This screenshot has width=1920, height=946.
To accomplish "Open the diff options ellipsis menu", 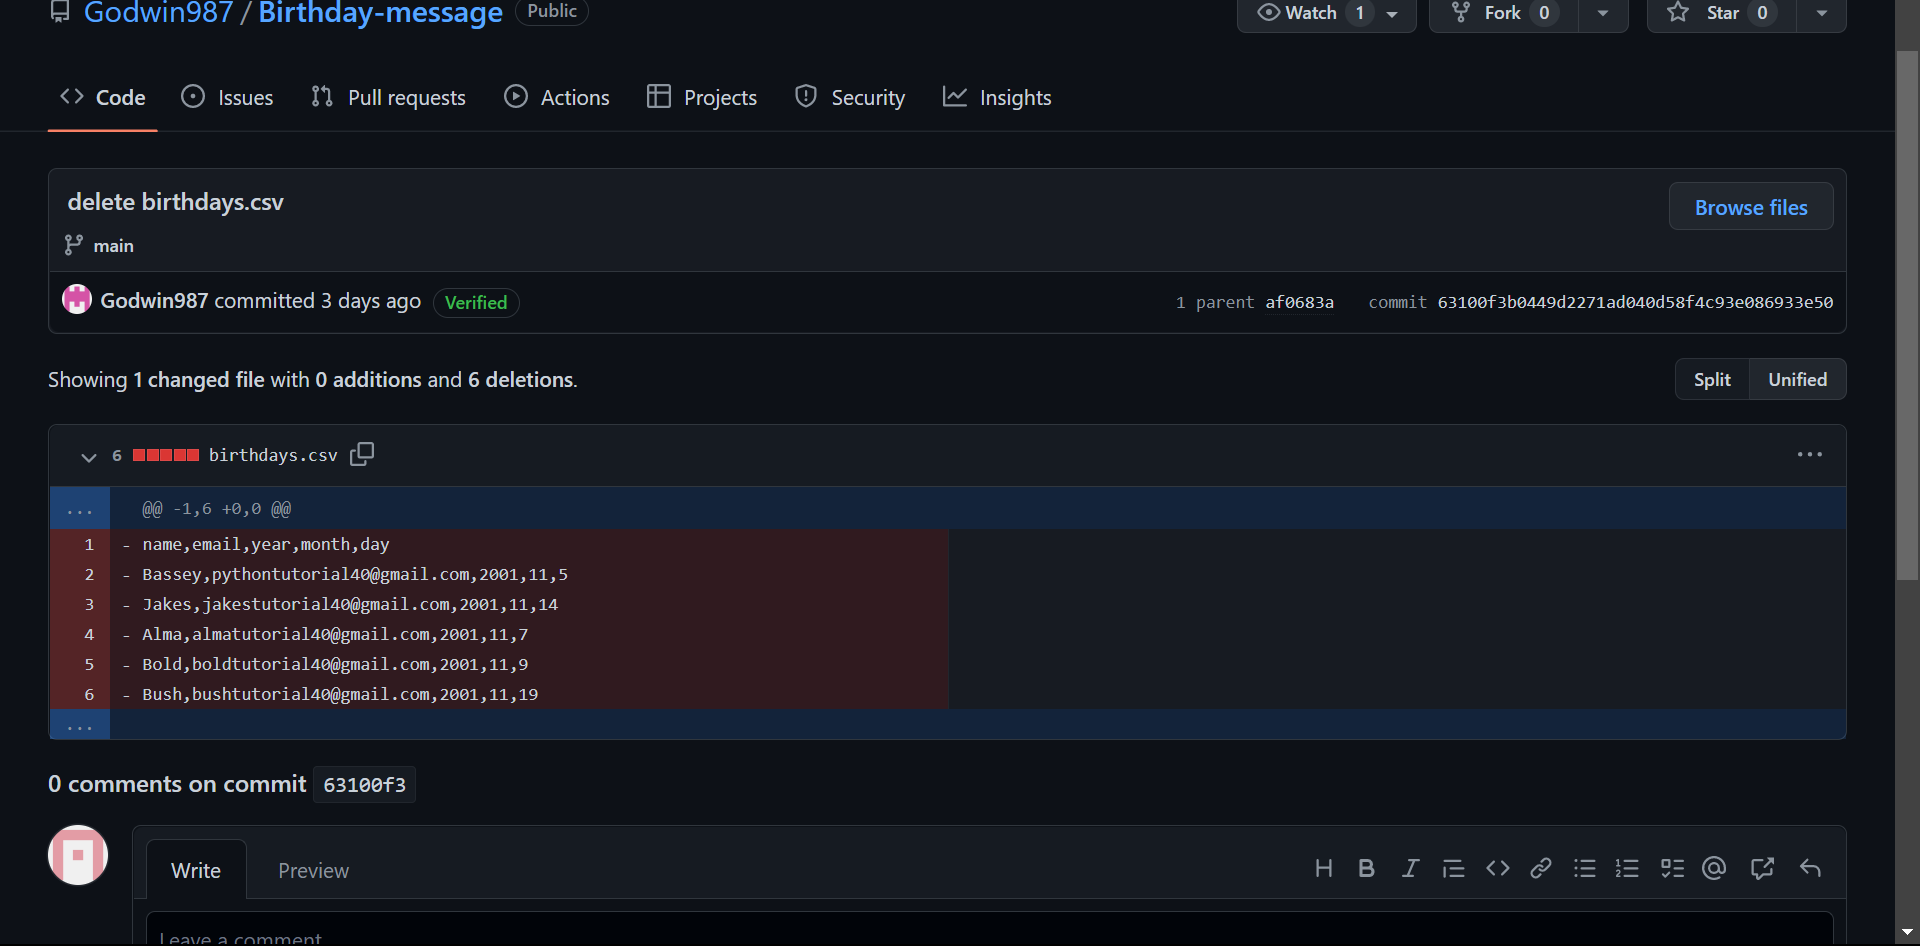I will (1810, 454).
